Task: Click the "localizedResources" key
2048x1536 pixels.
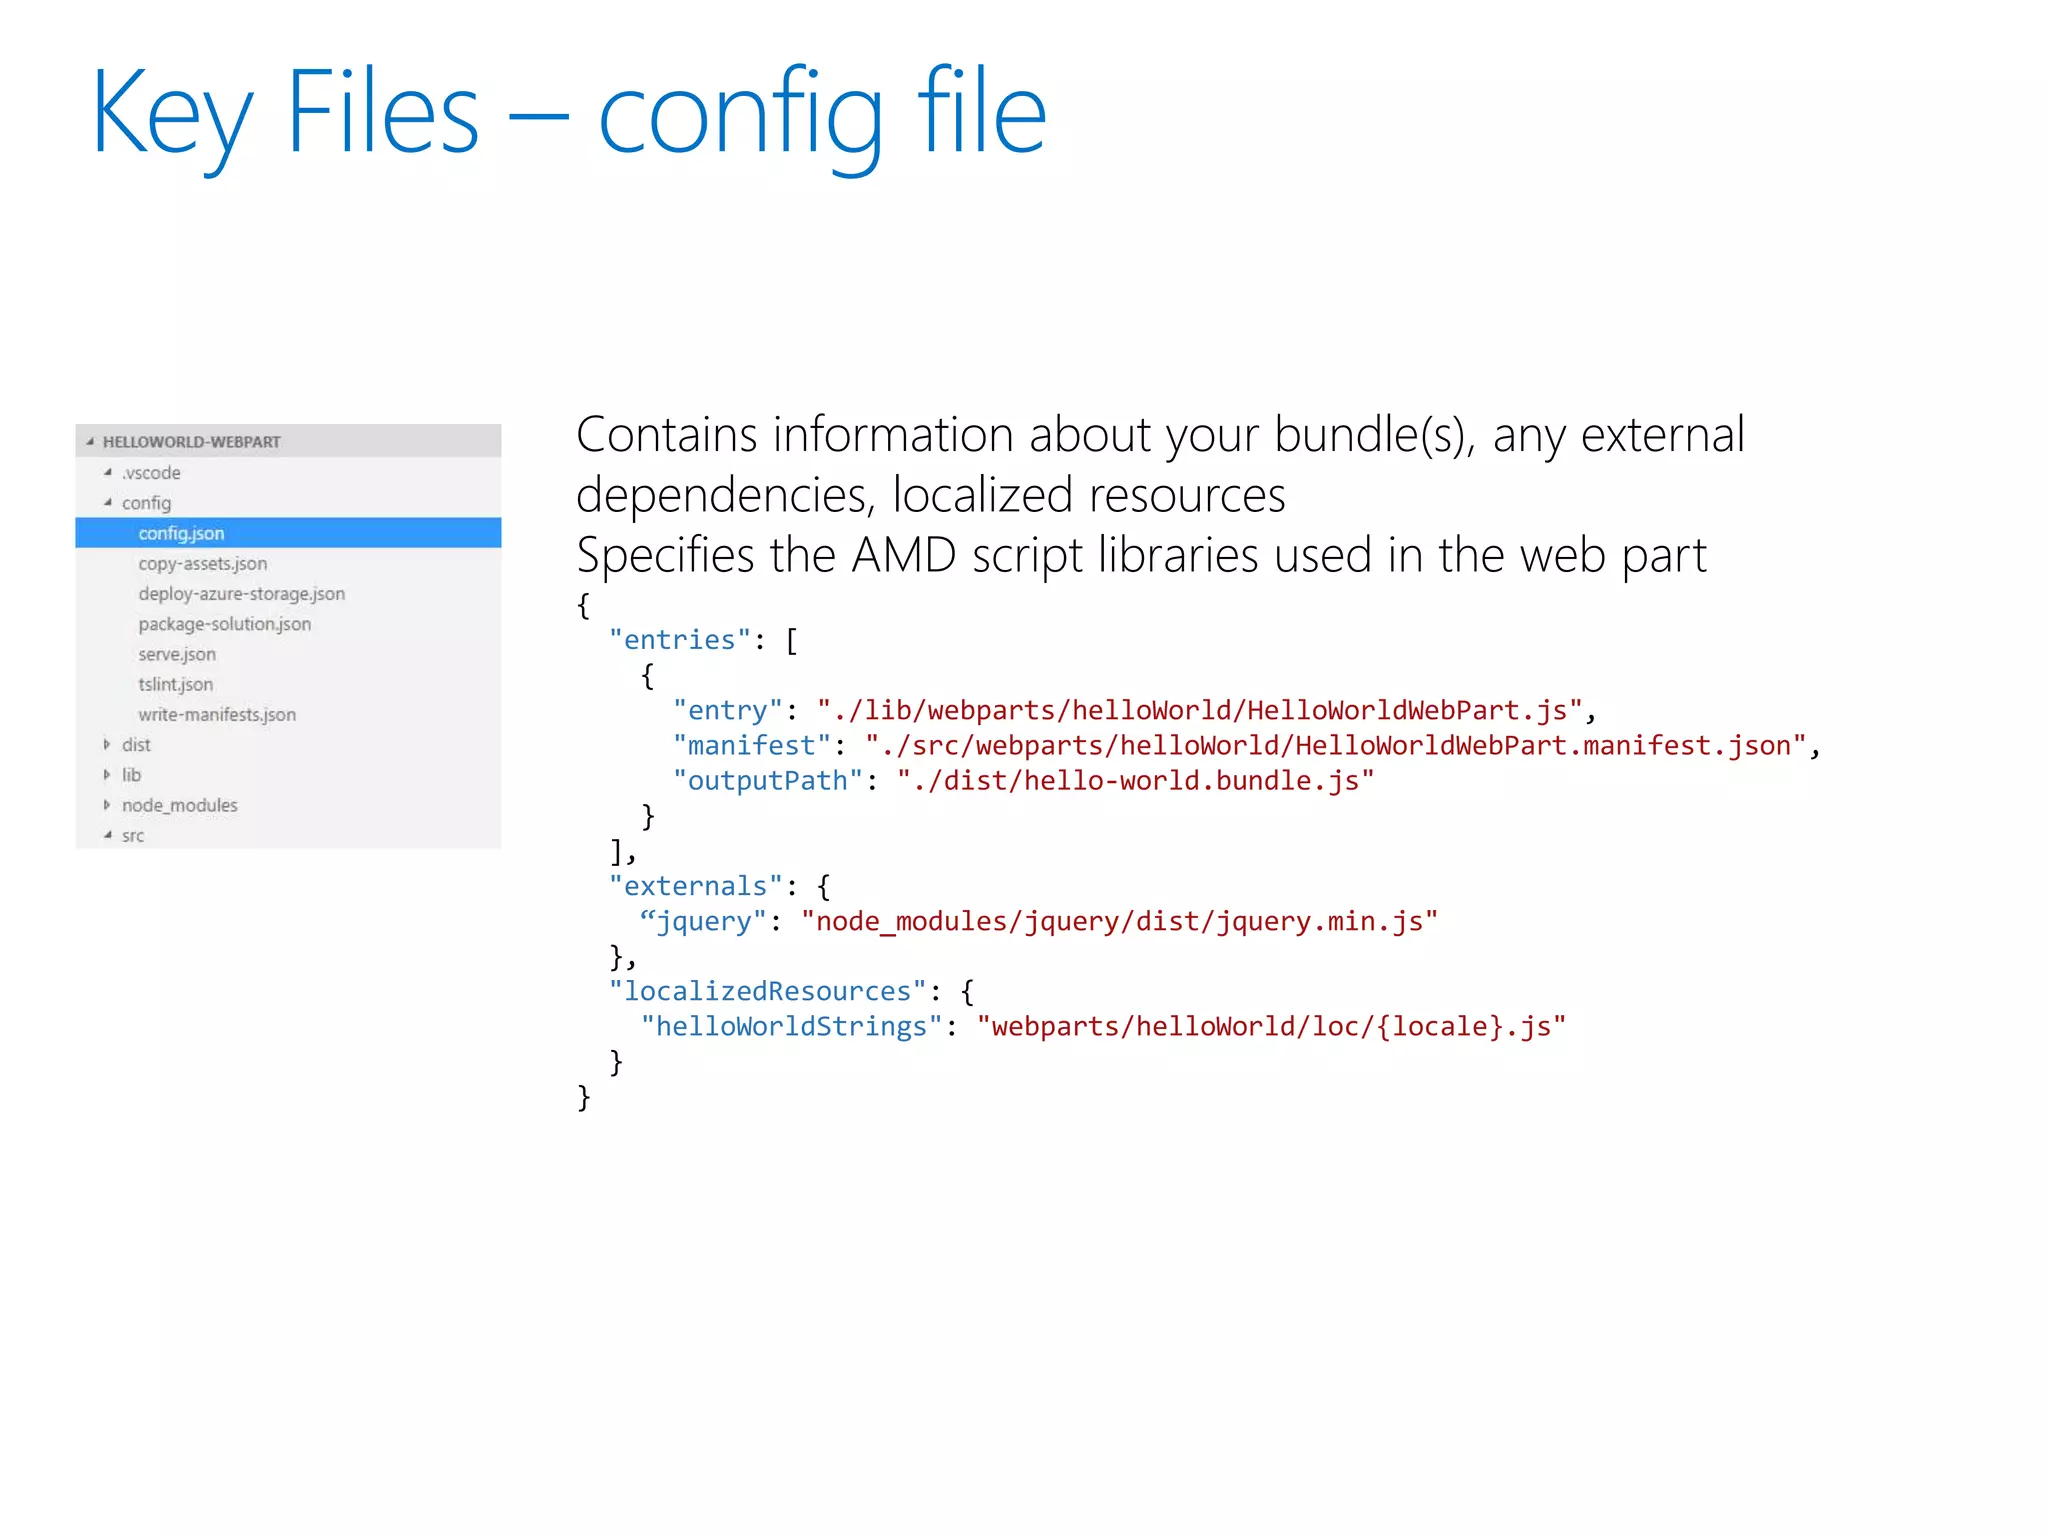Action: (768, 991)
